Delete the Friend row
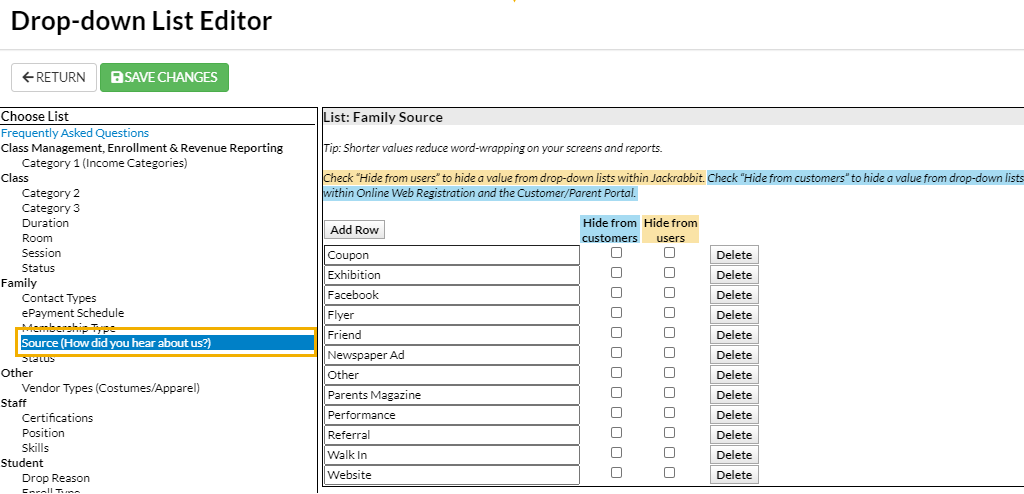 click(x=734, y=335)
